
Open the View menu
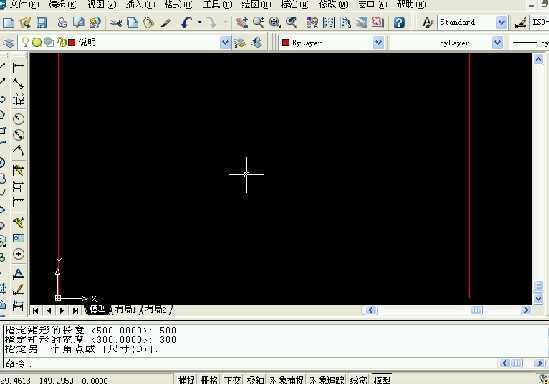[102, 5]
